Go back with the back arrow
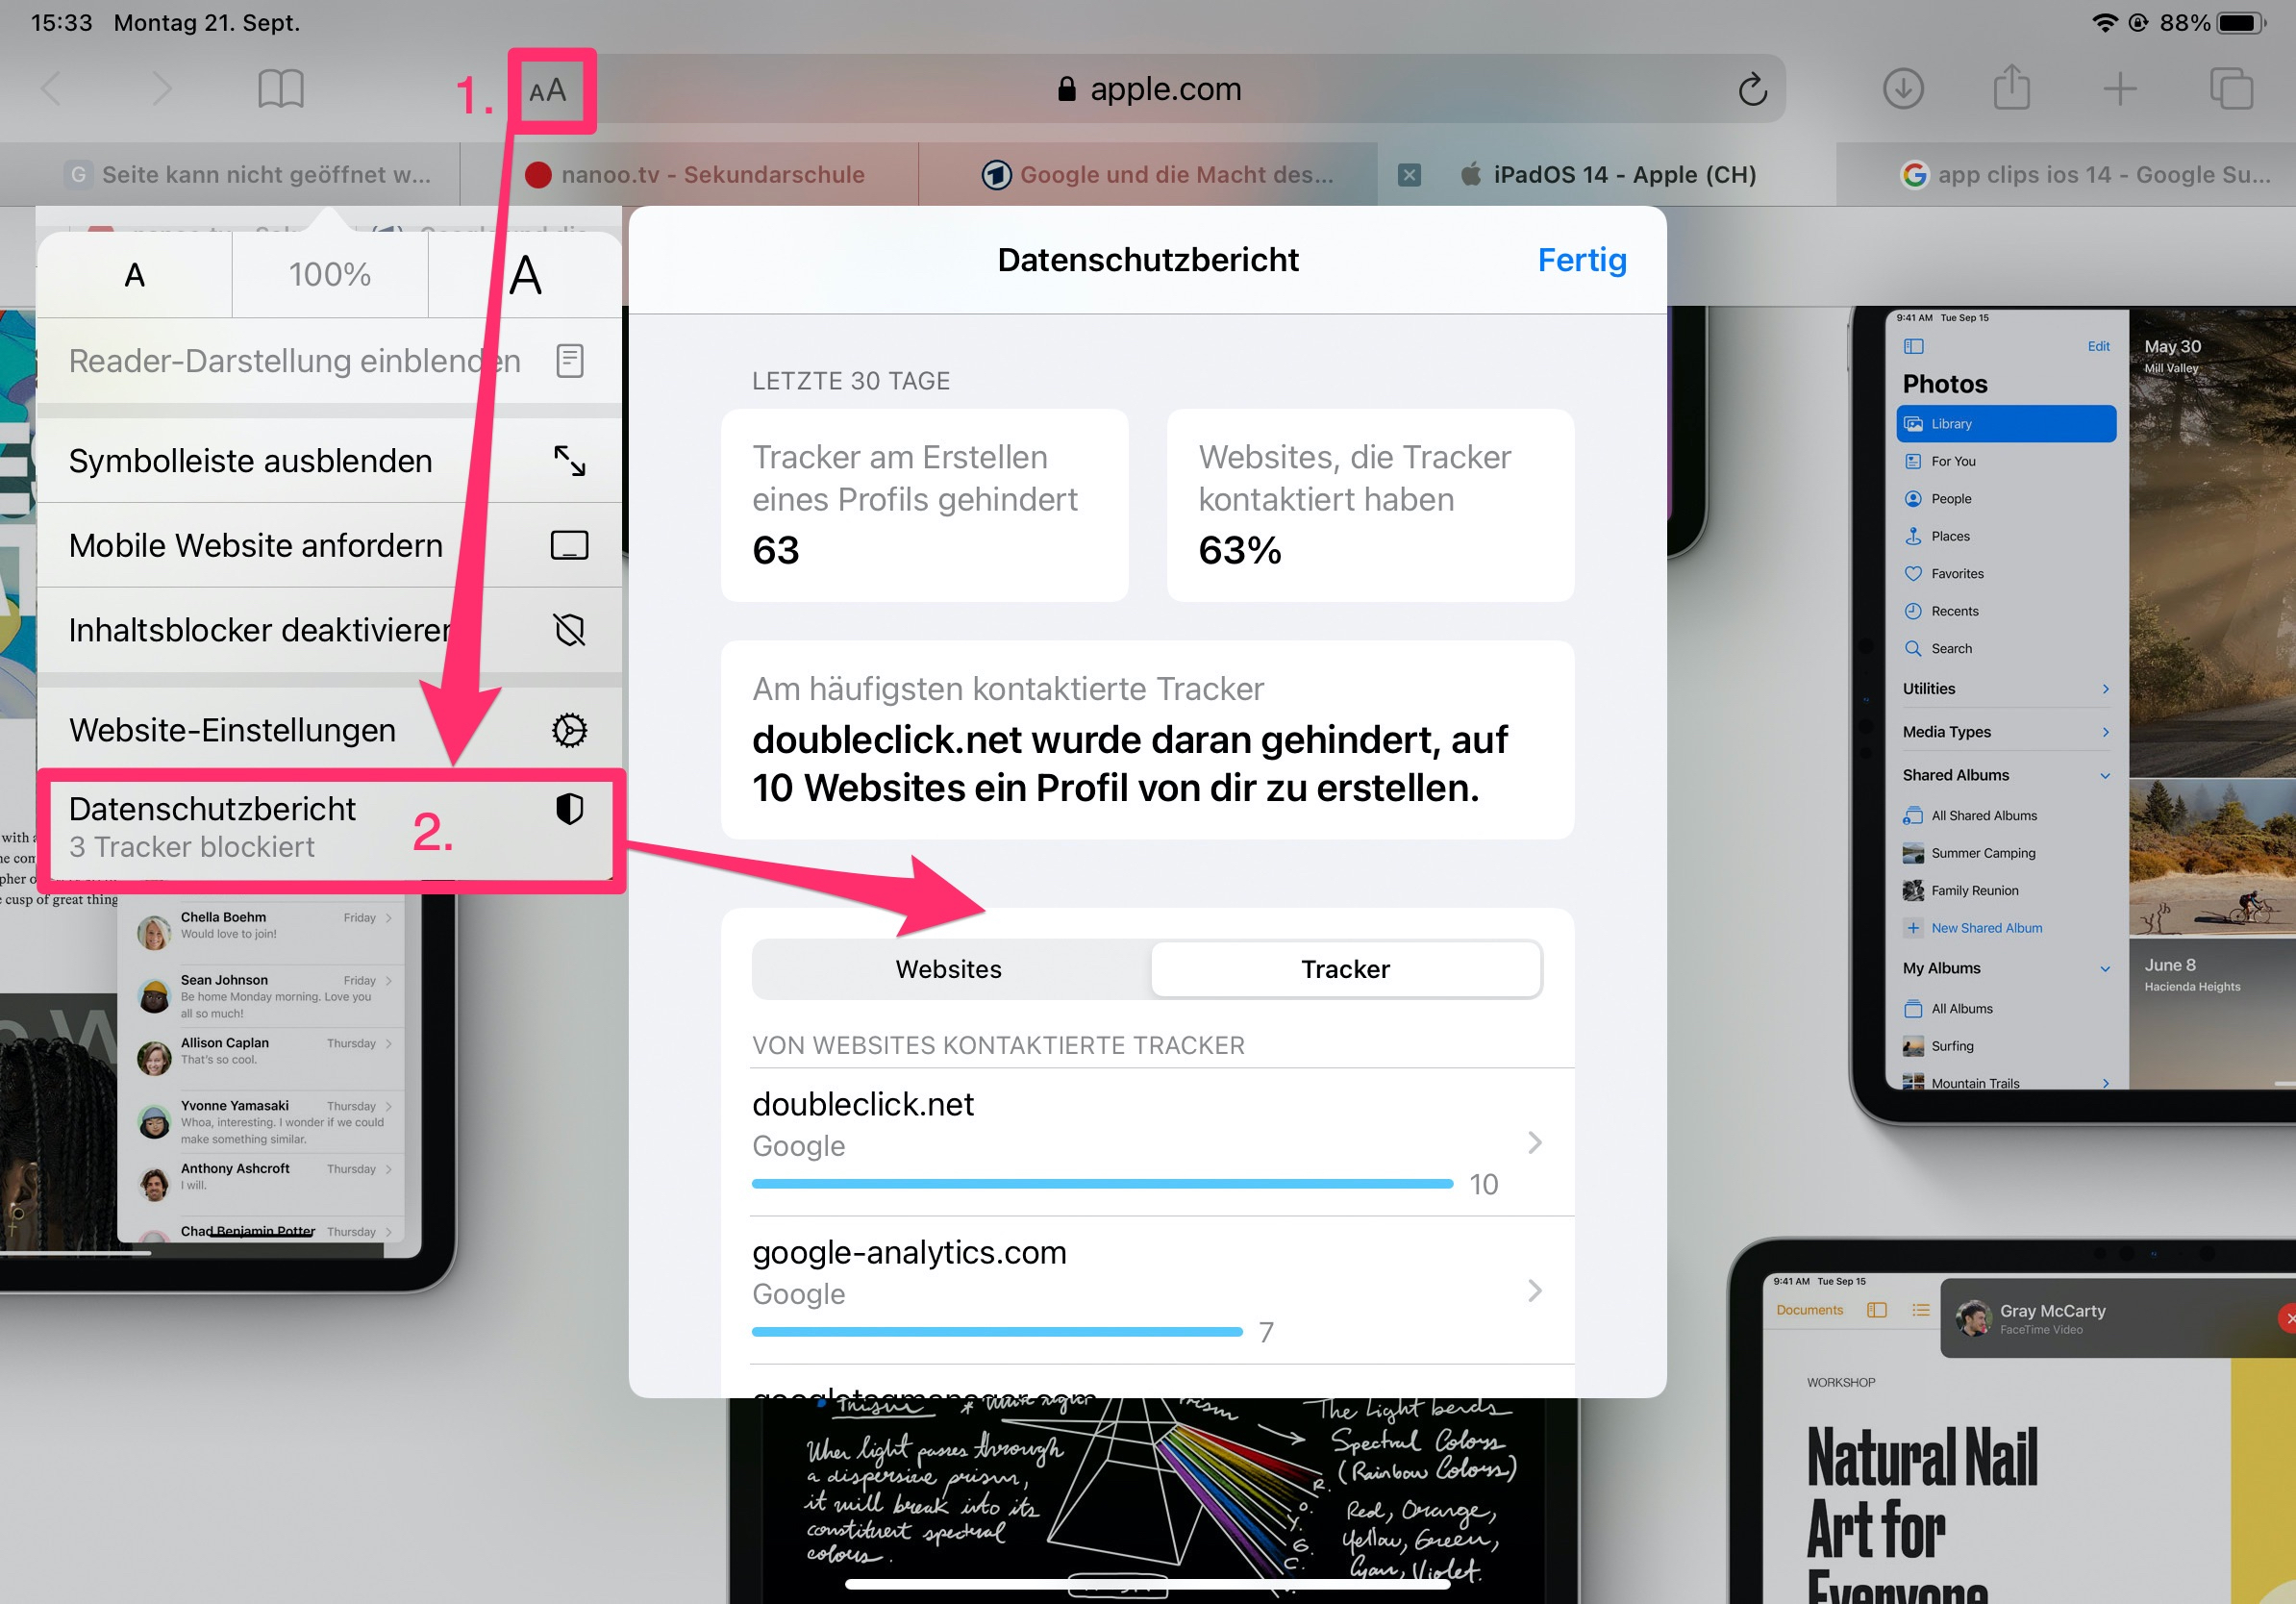Image resolution: width=2296 pixels, height=1604 pixels. (x=52, y=89)
